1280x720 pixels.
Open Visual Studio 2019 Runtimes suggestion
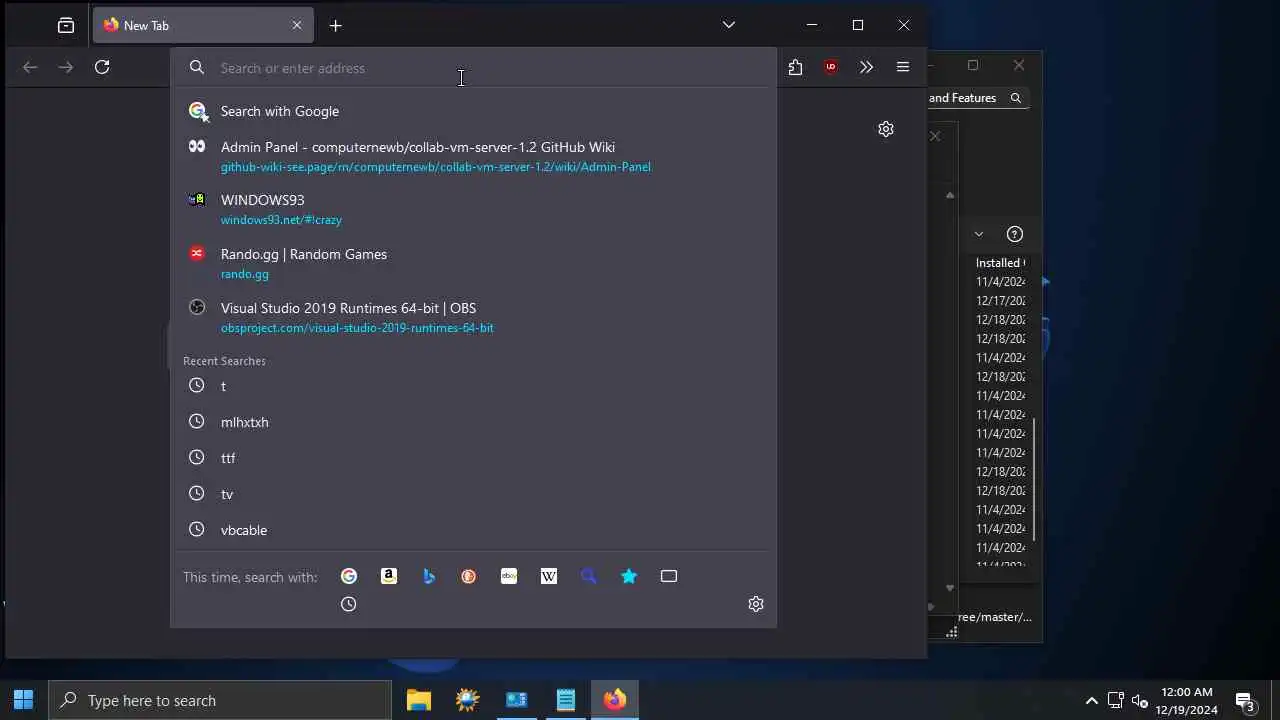[x=473, y=317]
